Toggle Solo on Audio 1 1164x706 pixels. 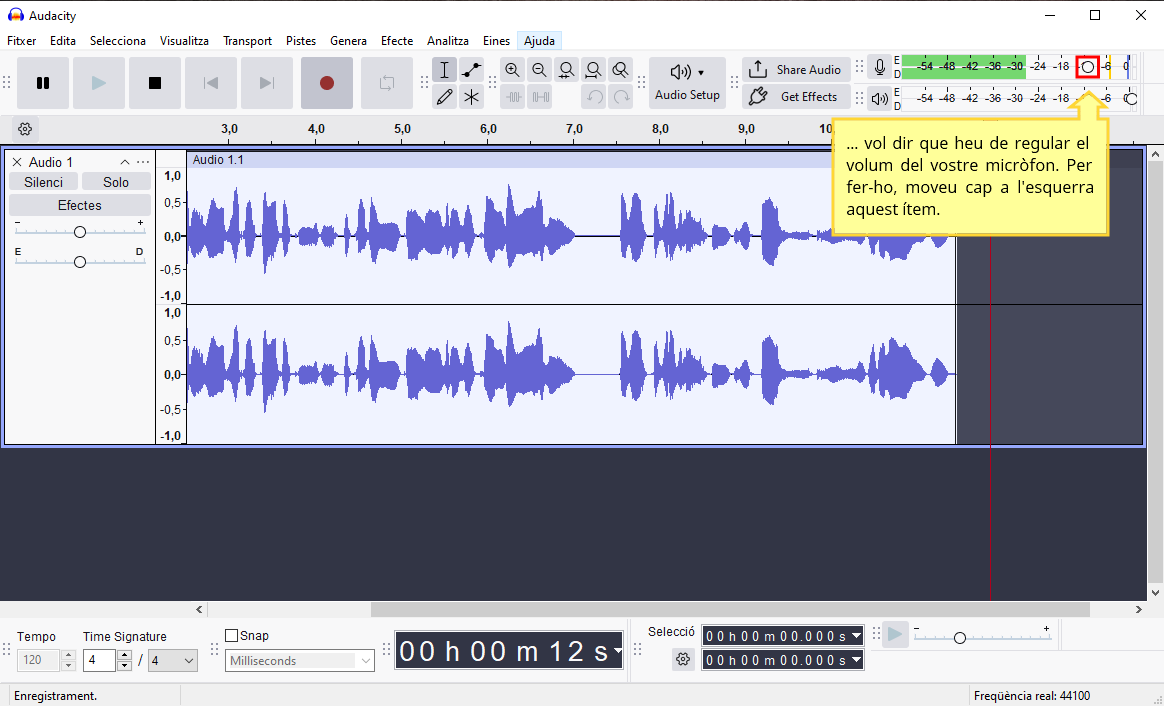tap(116, 182)
